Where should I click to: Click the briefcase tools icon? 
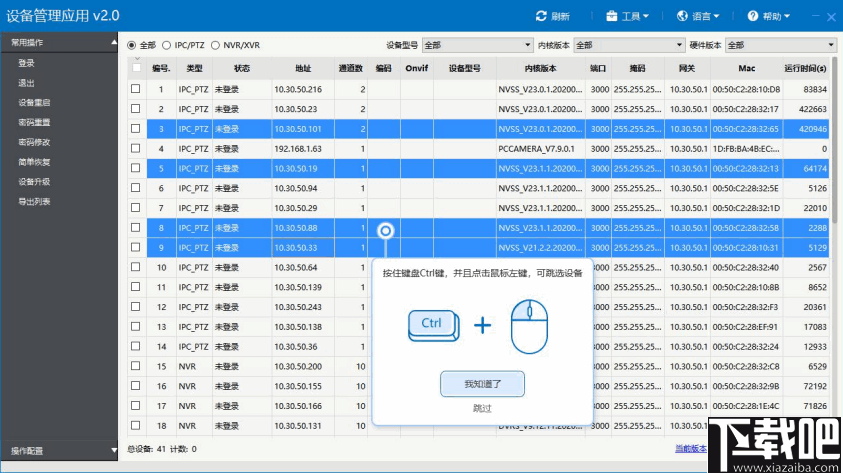coord(611,16)
